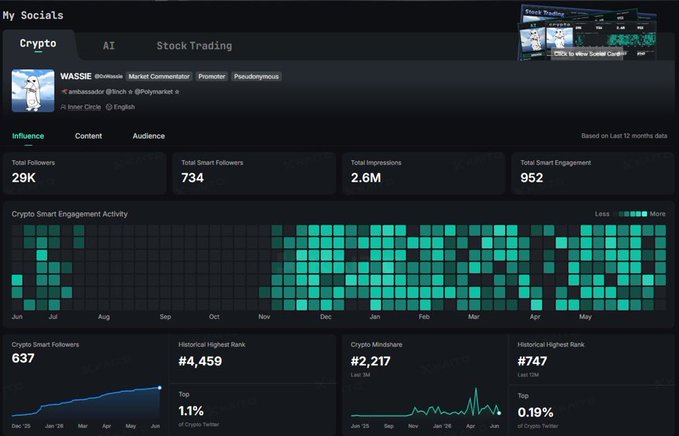Click the #4,459 Historical Highest Rank
This screenshot has height=436, width=679.
[x=200, y=361]
